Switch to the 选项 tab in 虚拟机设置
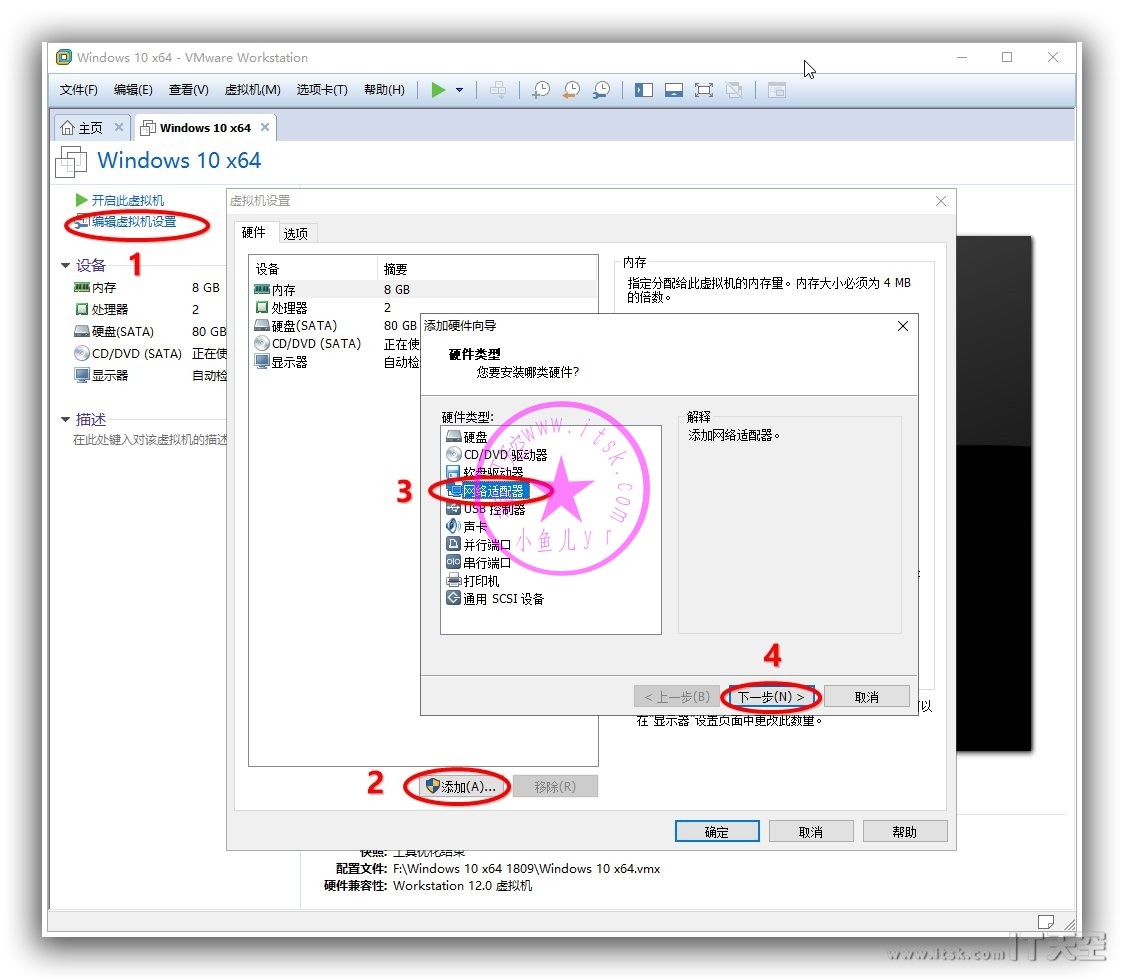This screenshot has width=1124, height=979. coord(295,234)
